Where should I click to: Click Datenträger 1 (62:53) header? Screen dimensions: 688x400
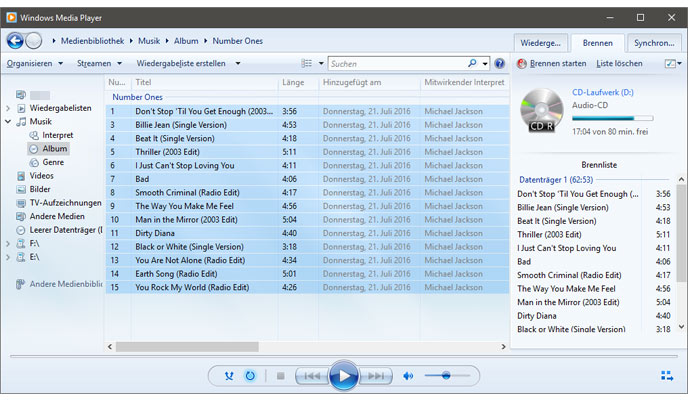tap(556, 180)
